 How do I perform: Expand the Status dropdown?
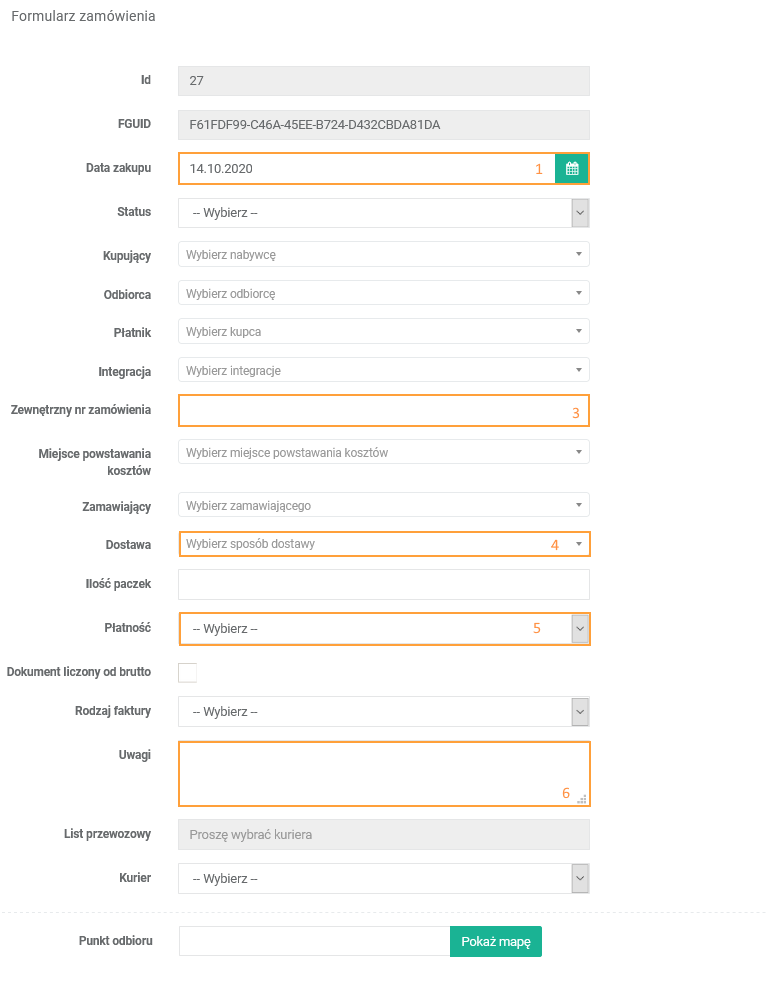pos(383,213)
